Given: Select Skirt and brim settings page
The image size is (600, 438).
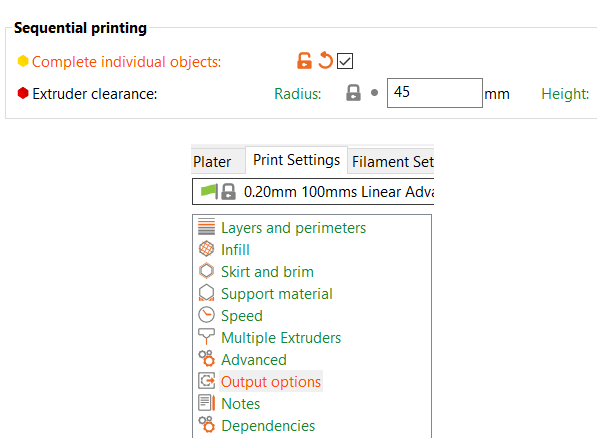Looking at the screenshot, I should (267, 272).
